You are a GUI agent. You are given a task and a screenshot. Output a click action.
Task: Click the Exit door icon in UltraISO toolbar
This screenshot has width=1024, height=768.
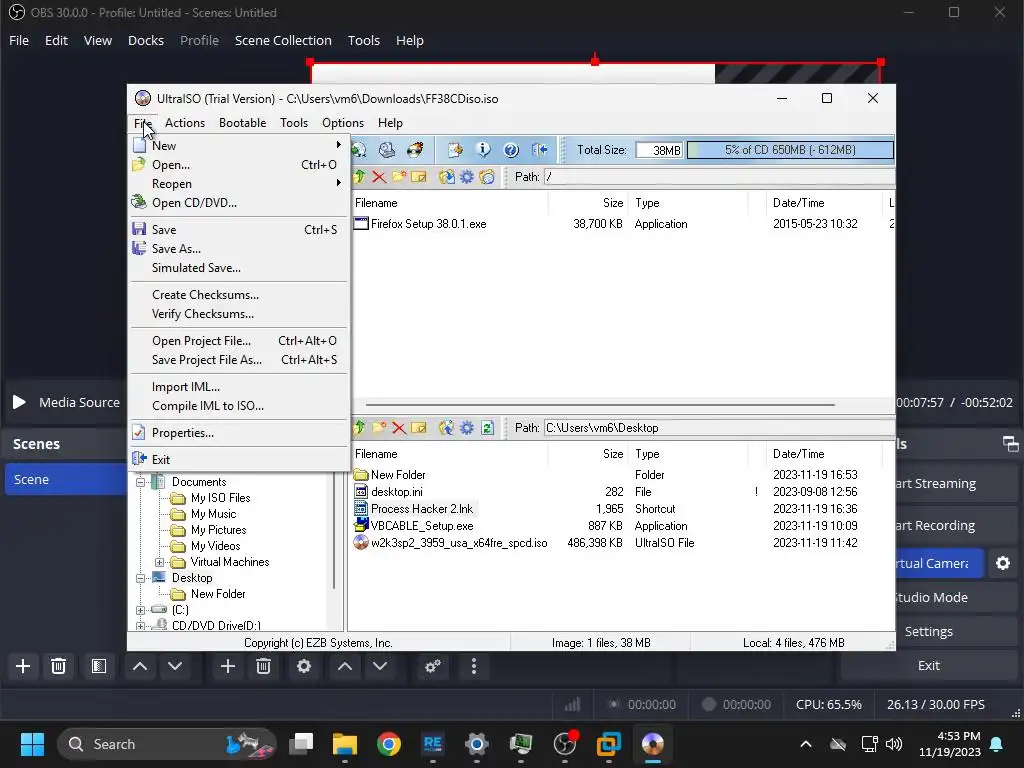click(539, 150)
